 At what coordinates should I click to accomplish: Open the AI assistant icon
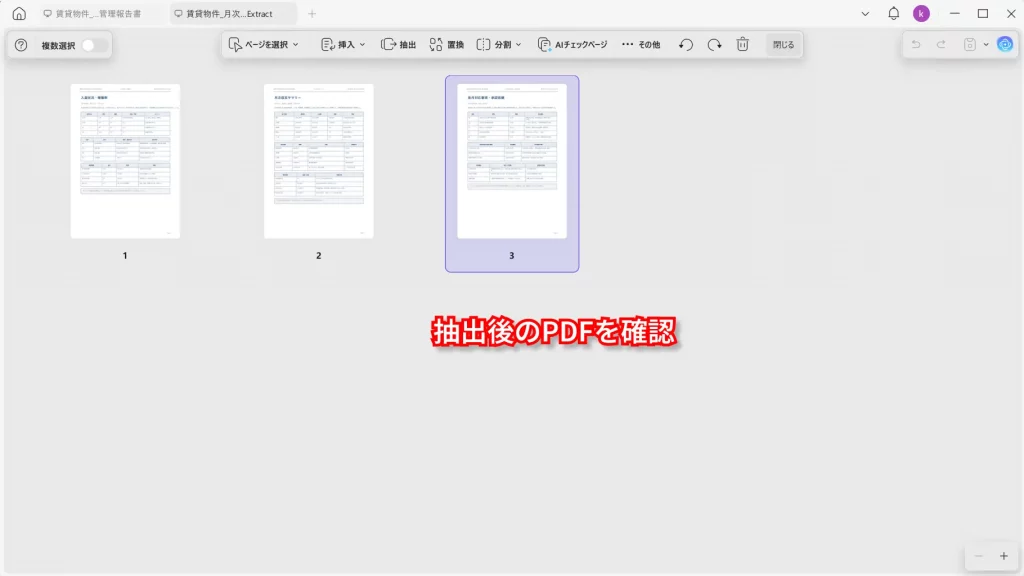point(1005,44)
